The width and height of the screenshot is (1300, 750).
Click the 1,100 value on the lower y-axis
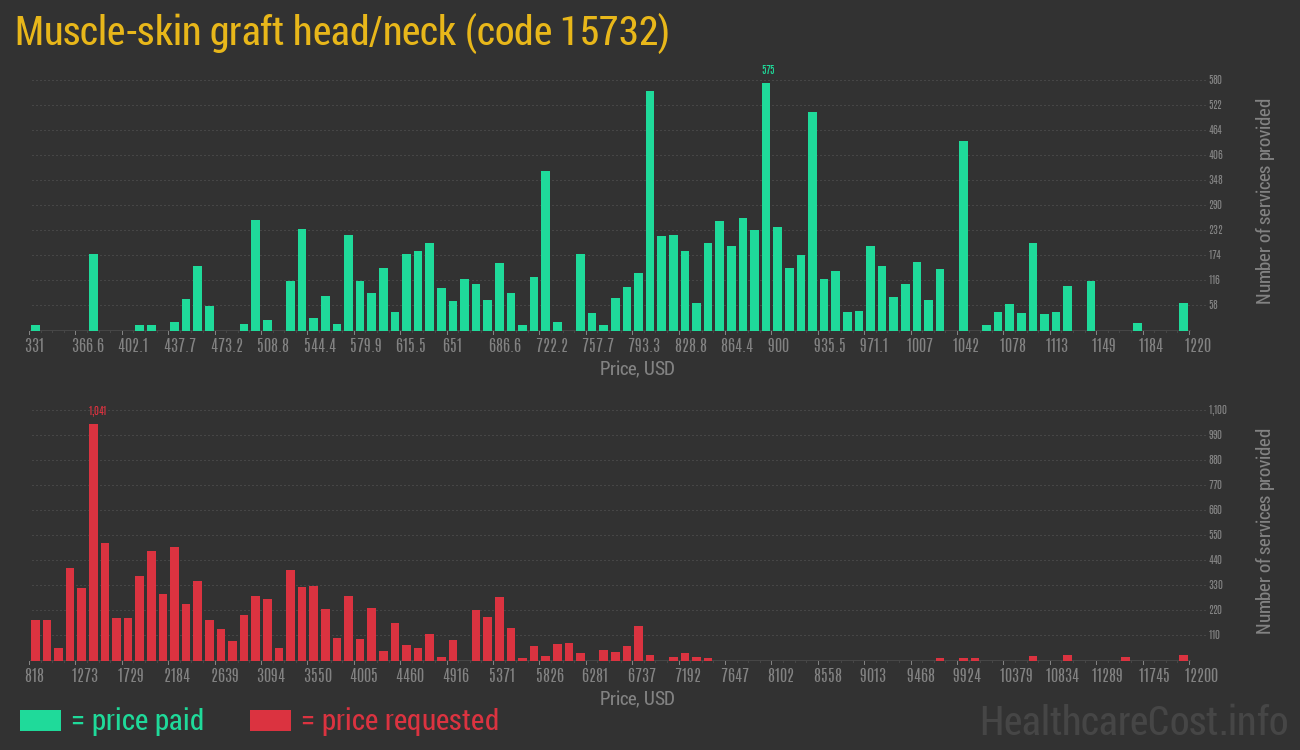coord(1217,410)
